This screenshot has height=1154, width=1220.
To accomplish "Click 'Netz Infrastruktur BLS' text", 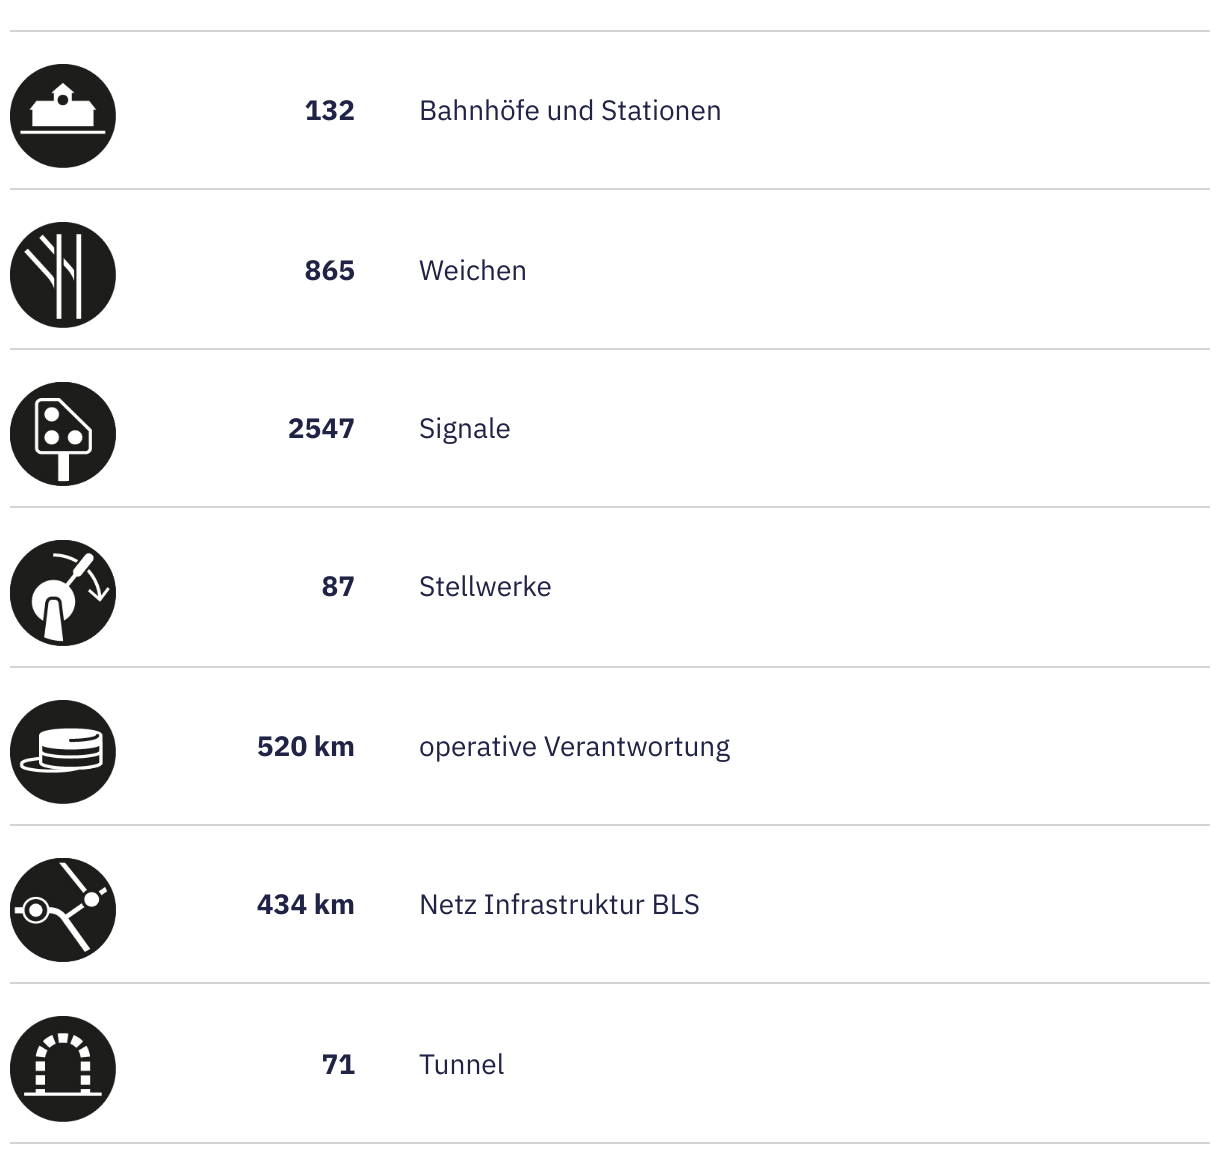I will pyautogui.click(x=559, y=904).
